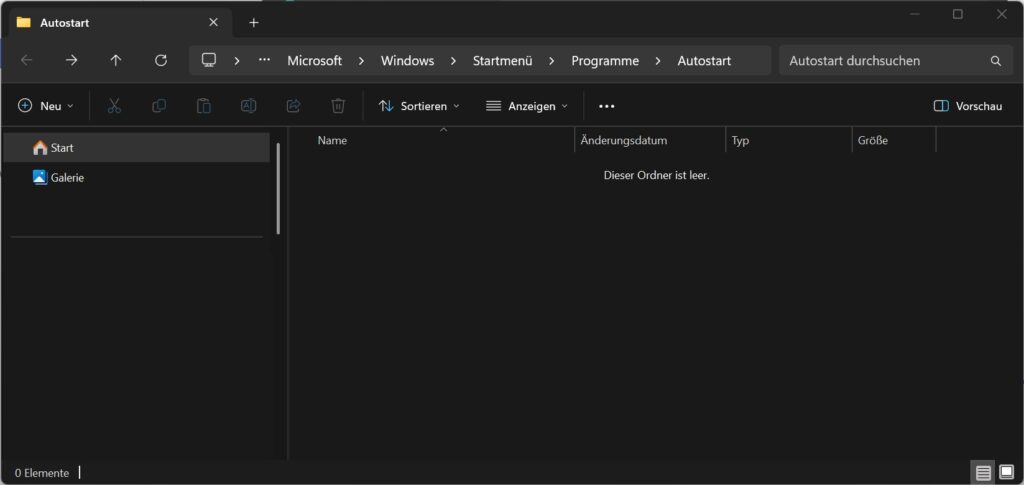Click the folder icon on Autostart tab
Viewport: 1024px width, 485px height.
pos(24,22)
